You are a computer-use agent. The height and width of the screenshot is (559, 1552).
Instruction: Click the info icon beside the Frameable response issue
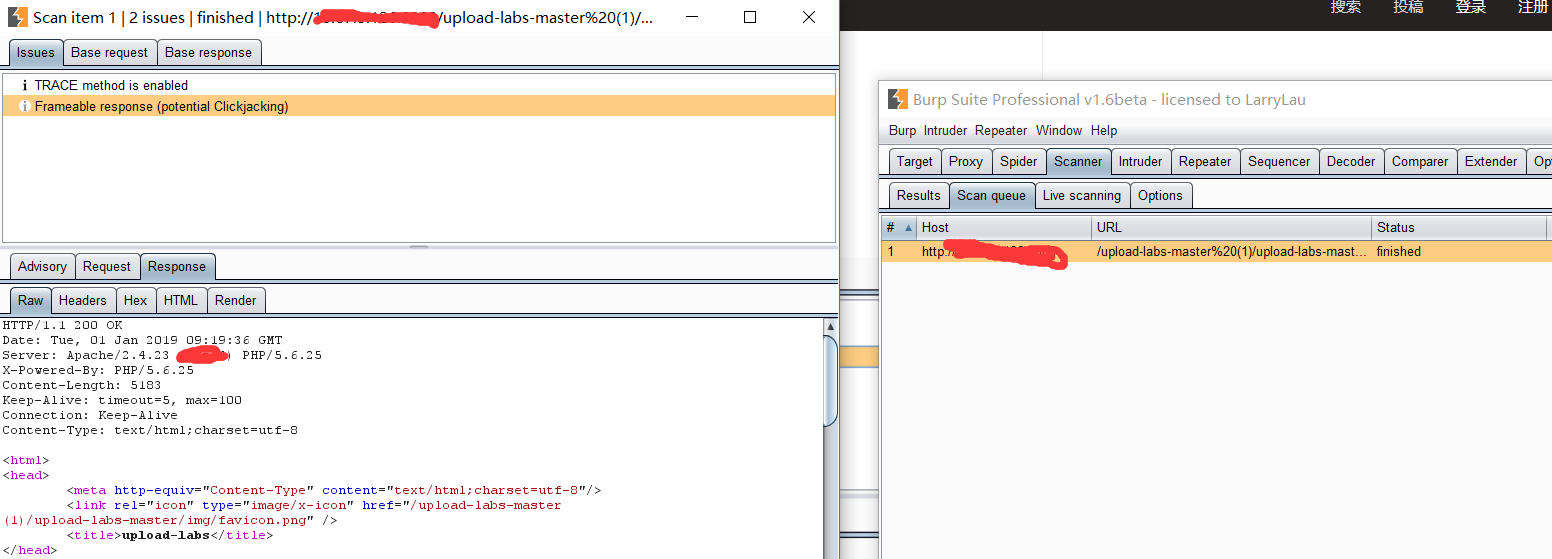pos(24,106)
